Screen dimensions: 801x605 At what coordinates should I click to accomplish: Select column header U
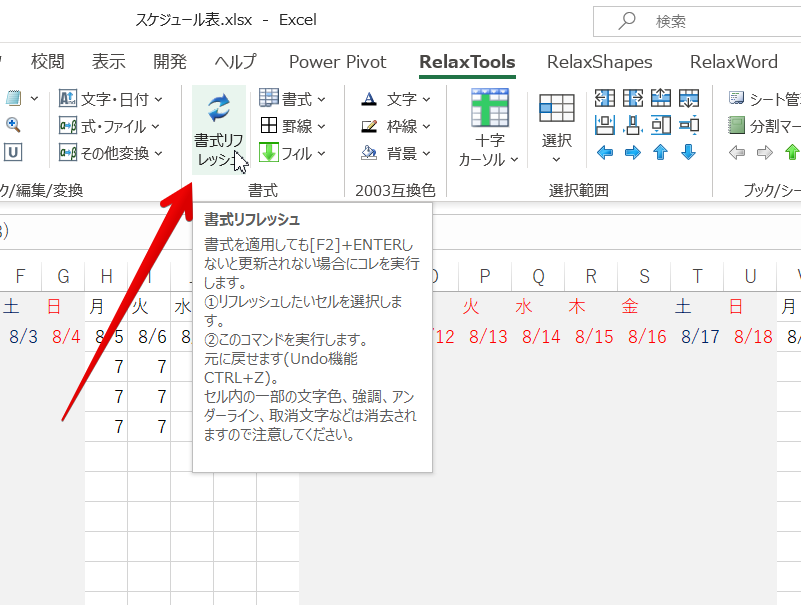click(x=750, y=276)
